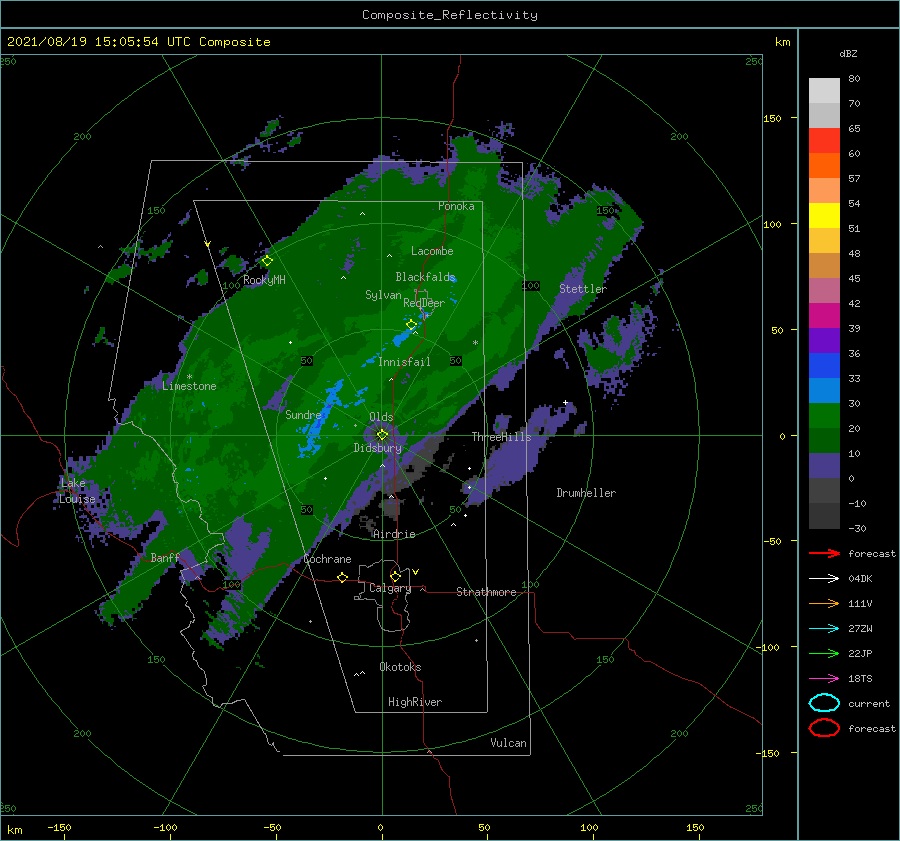Select the orange 111V arrow icon
900x841 pixels.
point(824,603)
